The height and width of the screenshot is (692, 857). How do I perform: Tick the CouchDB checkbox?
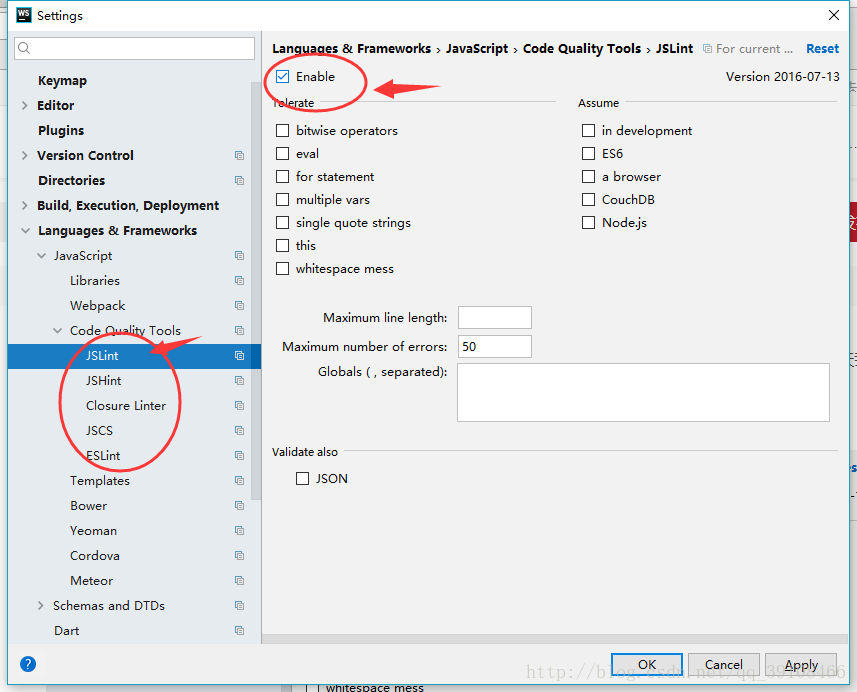pyautogui.click(x=589, y=200)
